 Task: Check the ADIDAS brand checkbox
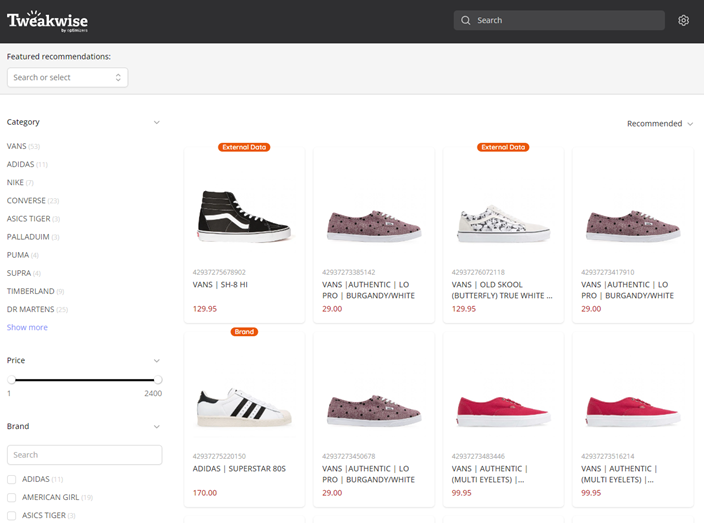[12, 479]
